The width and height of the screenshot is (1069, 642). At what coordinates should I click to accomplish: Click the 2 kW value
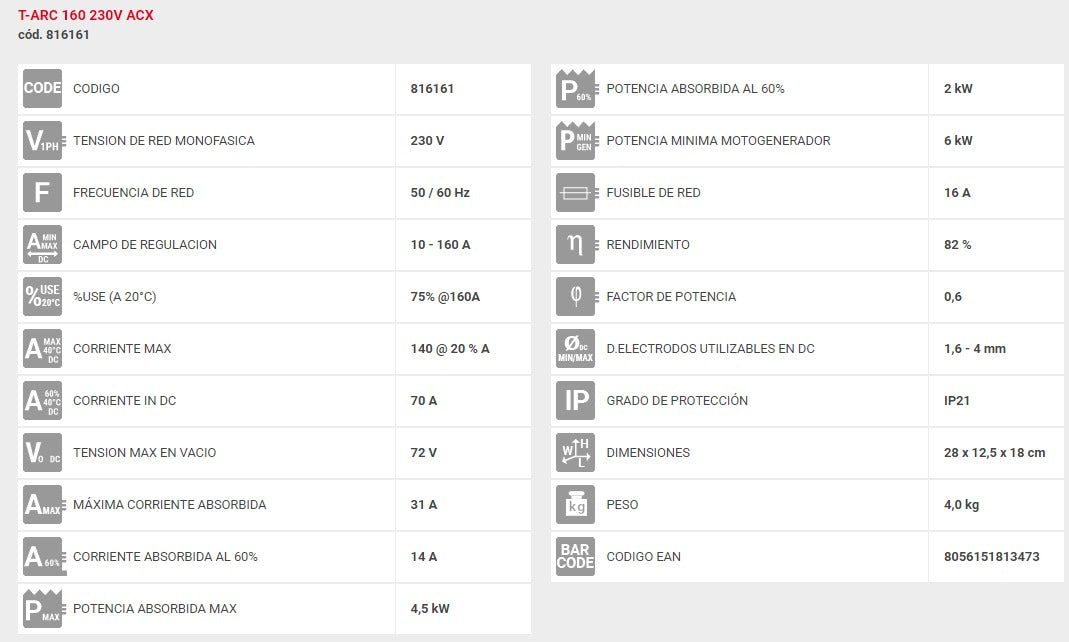(x=958, y=89)
